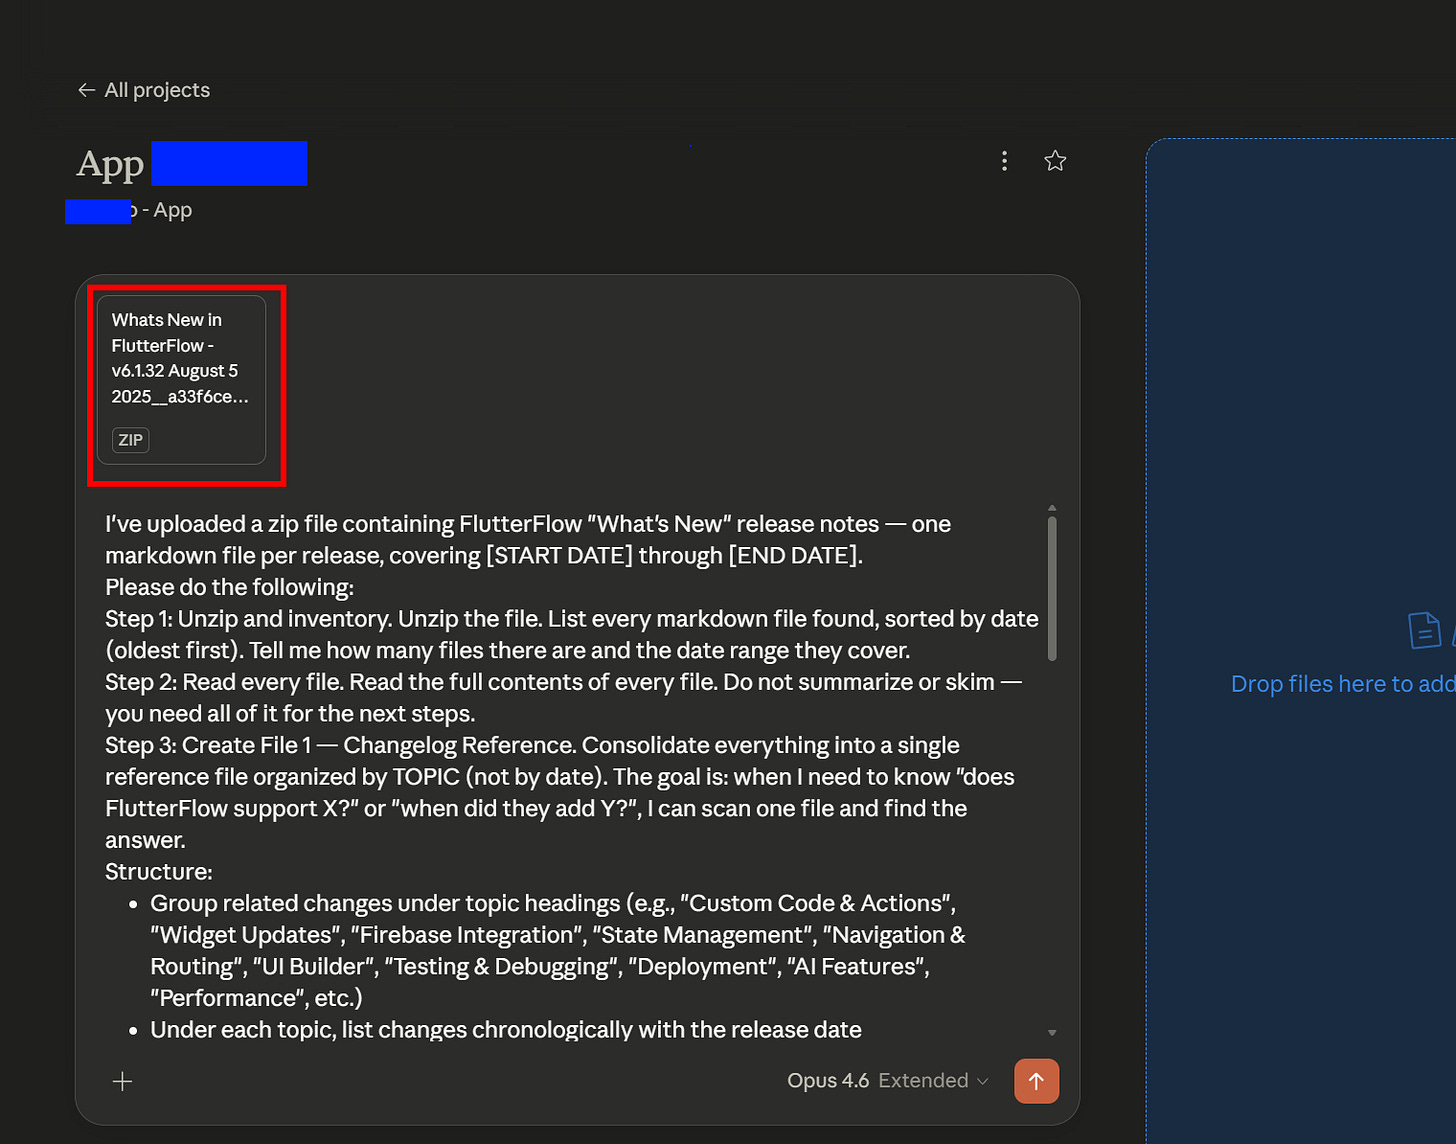Open the attached FlutterFlow ZIP file card
This screenshot has width=1456, height=1144.
[181, 380]
